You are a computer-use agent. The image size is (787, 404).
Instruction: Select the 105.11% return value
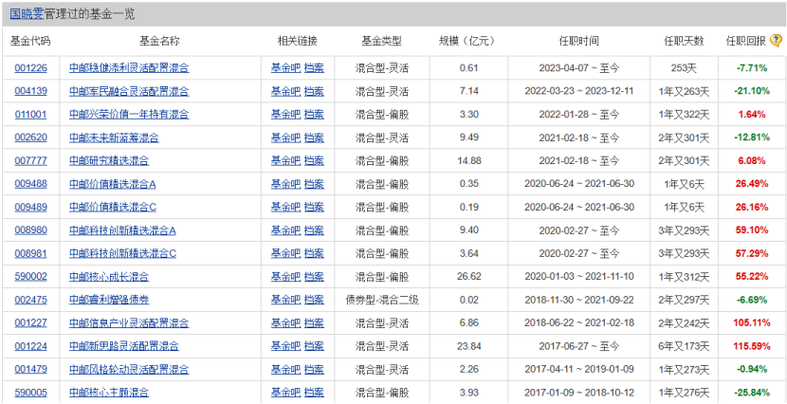click(751, 323)
